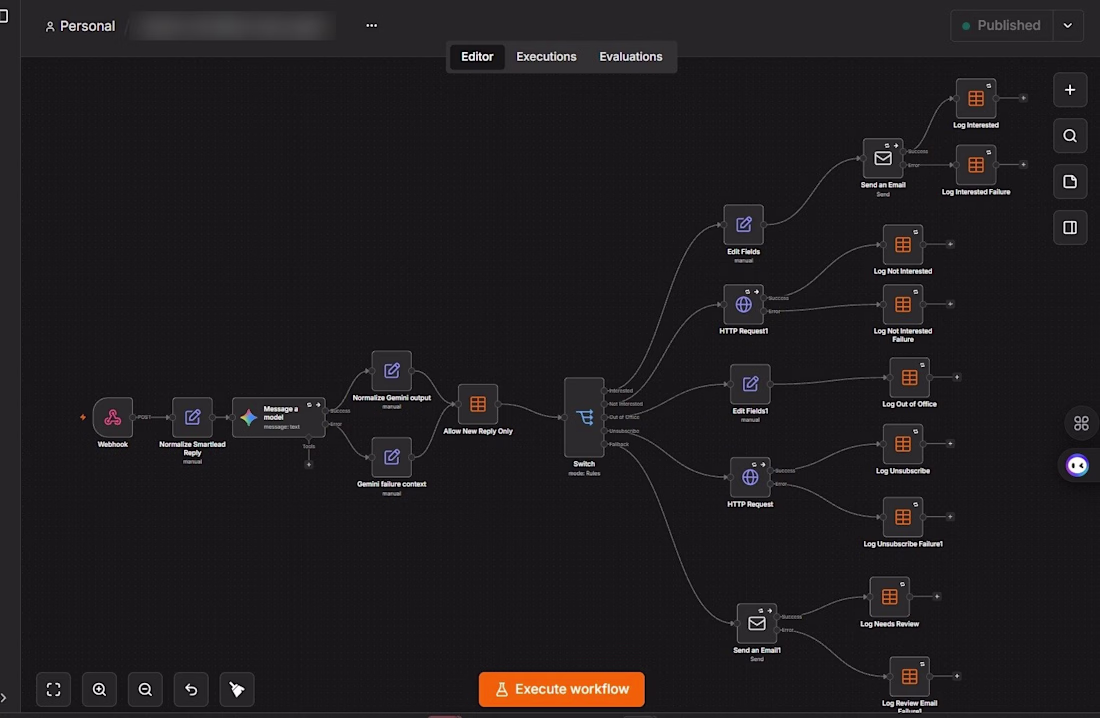The image size is (1100, 718).
Task: Click the Execute workflow button
Action: click(561, 689)
